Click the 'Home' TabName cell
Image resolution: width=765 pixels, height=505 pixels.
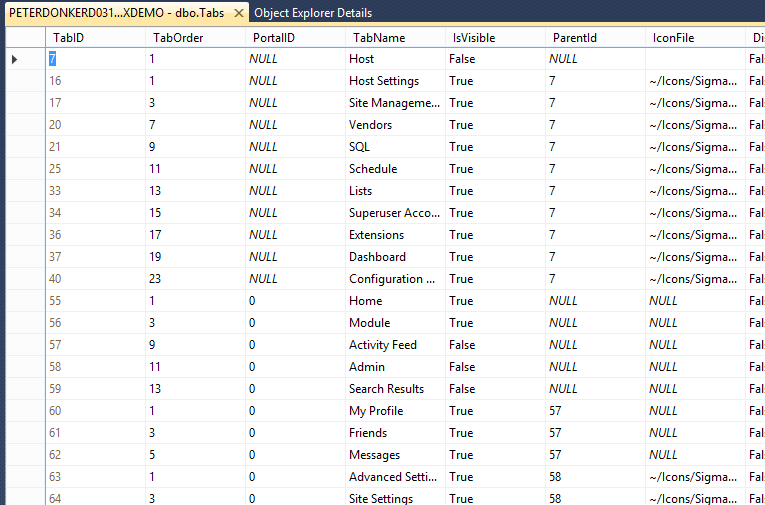coord(395,301)
